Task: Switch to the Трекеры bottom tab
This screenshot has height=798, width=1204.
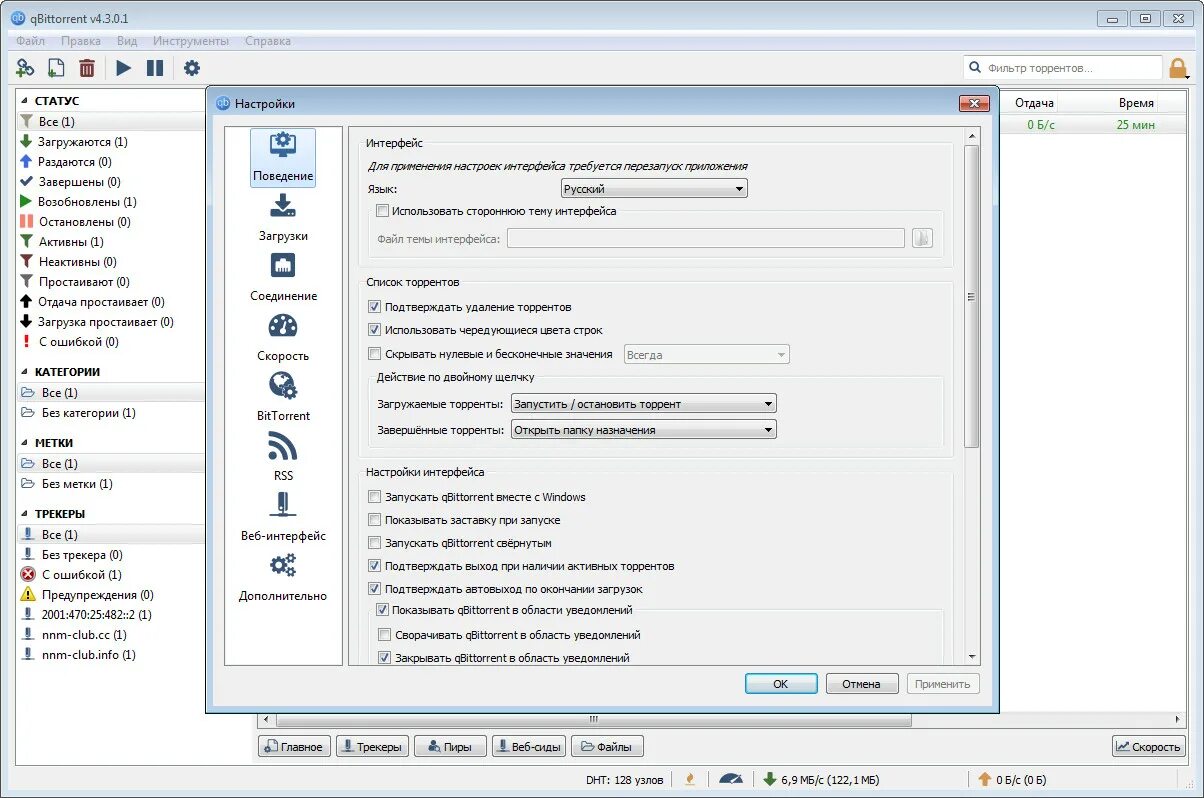Action: [x=372, y=746]
